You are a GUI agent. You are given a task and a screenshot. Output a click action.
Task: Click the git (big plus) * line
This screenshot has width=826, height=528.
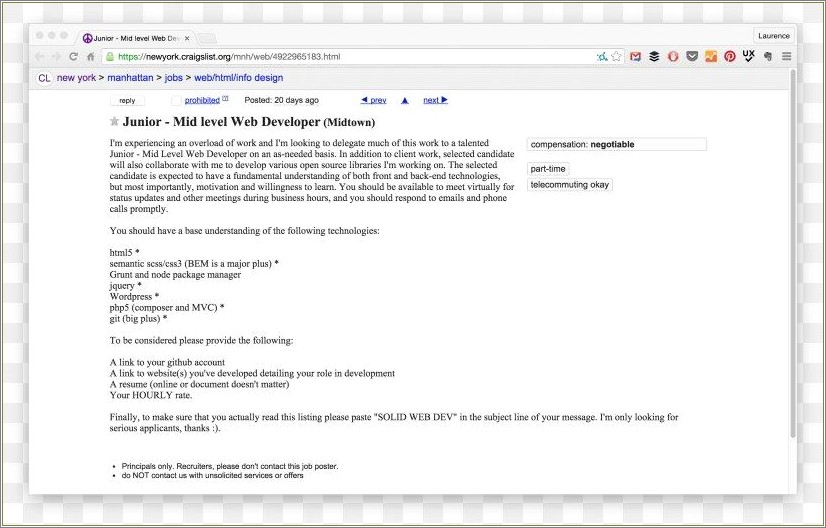pyautogui.click(x=138, y=318)
